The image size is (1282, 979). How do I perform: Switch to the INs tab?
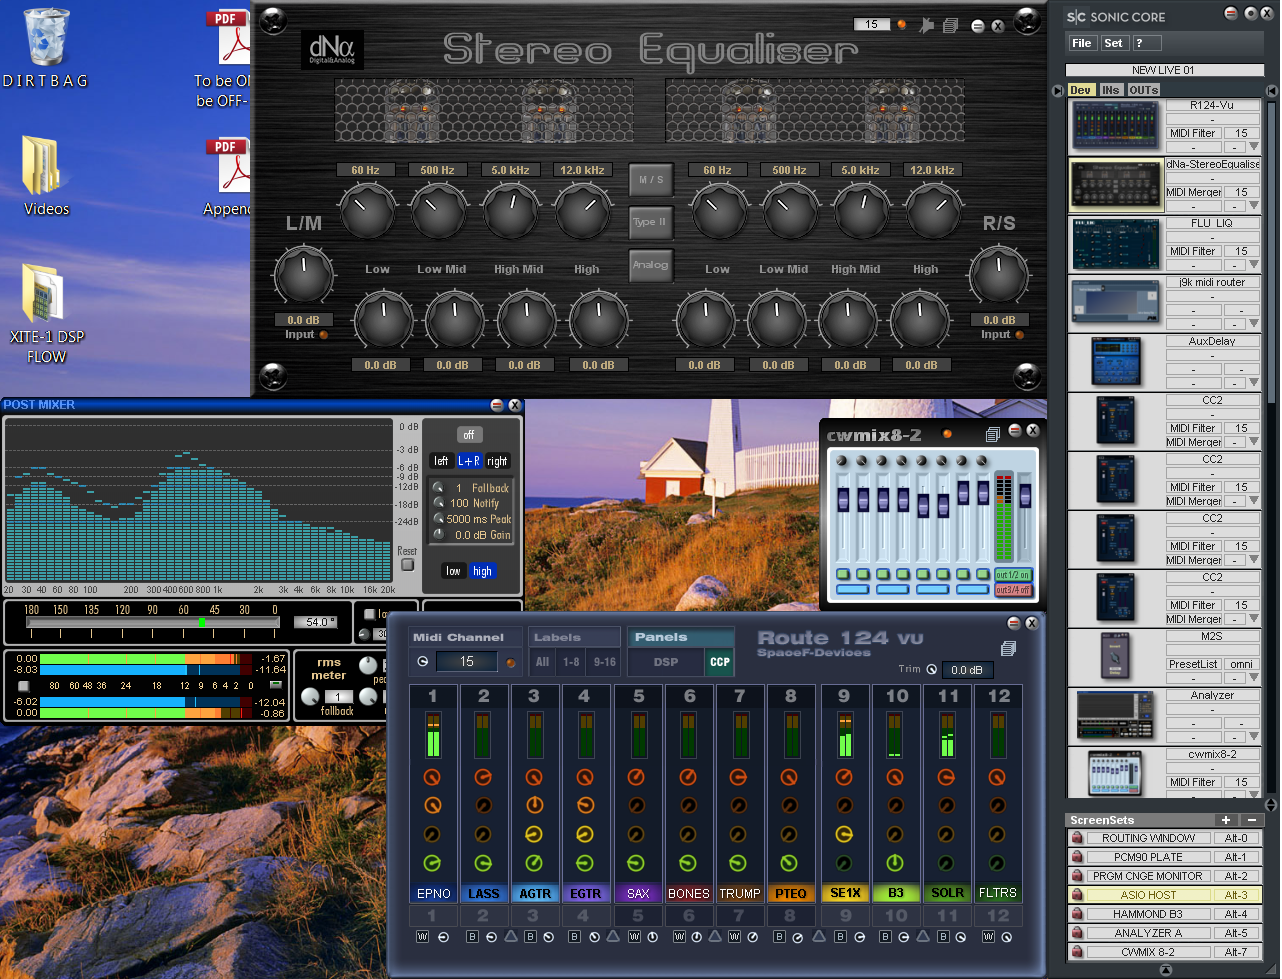click(1111, 90)
